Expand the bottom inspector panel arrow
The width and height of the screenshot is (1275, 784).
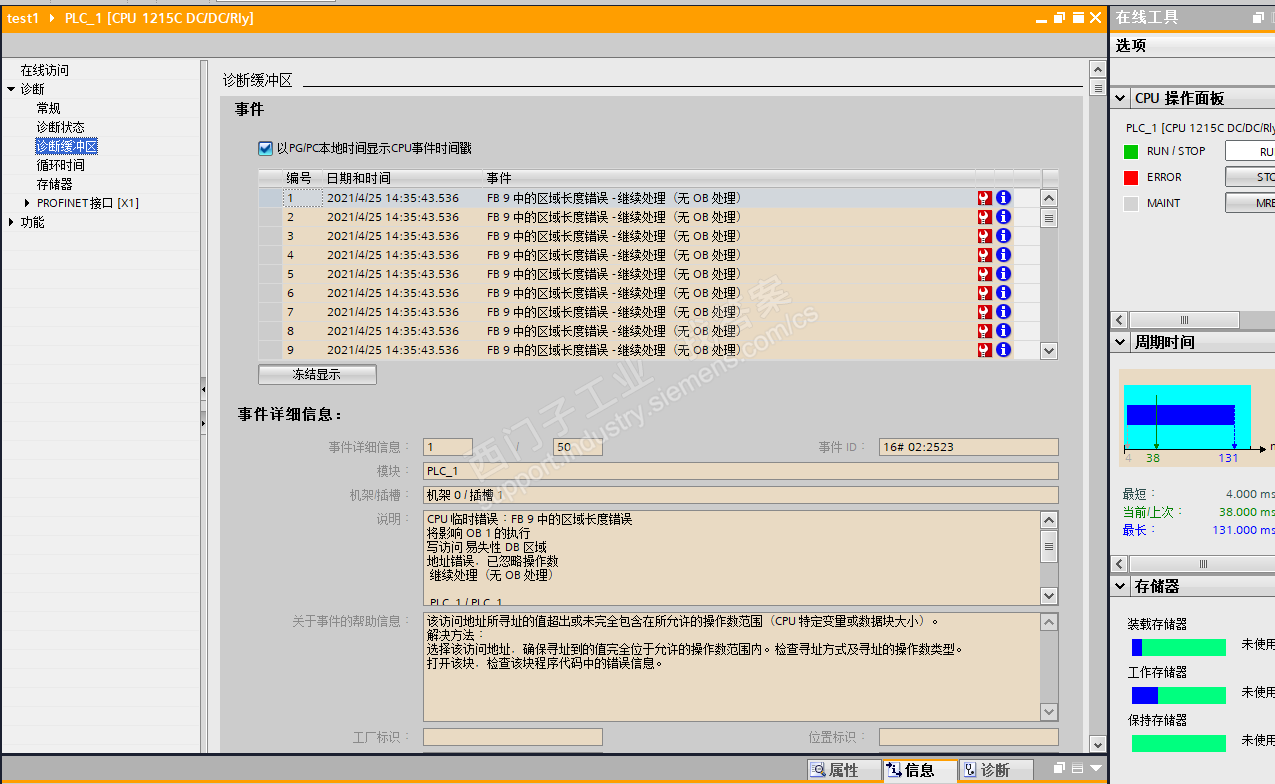click(x=1094, y=769)
